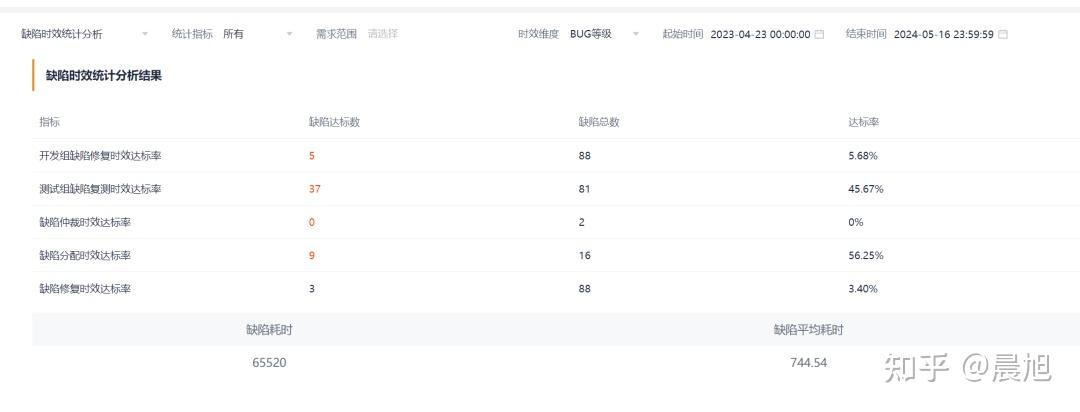Click the 缺陷平均耗时 value 744.54

click(808, 362)
